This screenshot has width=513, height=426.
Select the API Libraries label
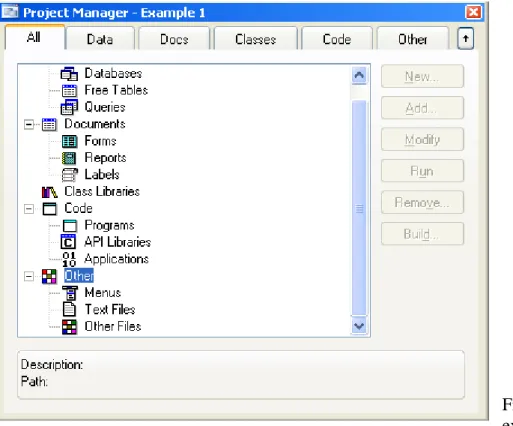(118, 242)
